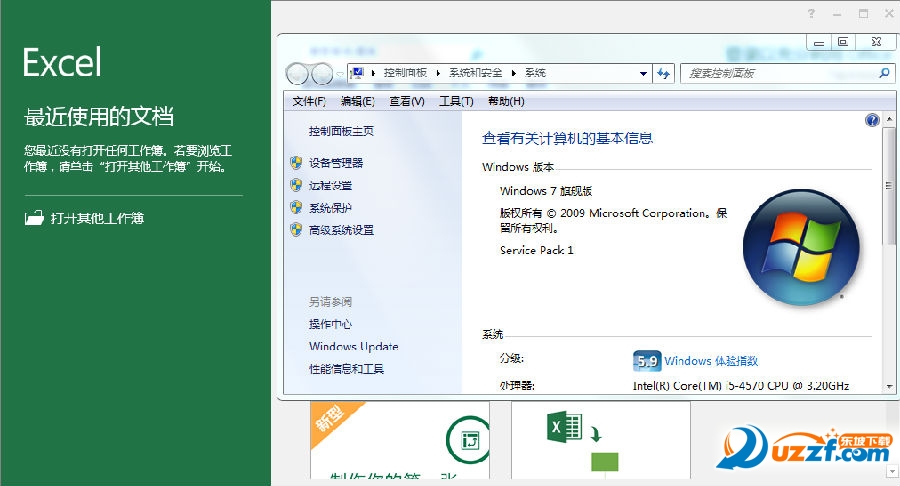This screenshot has width=900, height=486.
Task: Click the magnifier icon in search box
Action: [x=884, y=73]
